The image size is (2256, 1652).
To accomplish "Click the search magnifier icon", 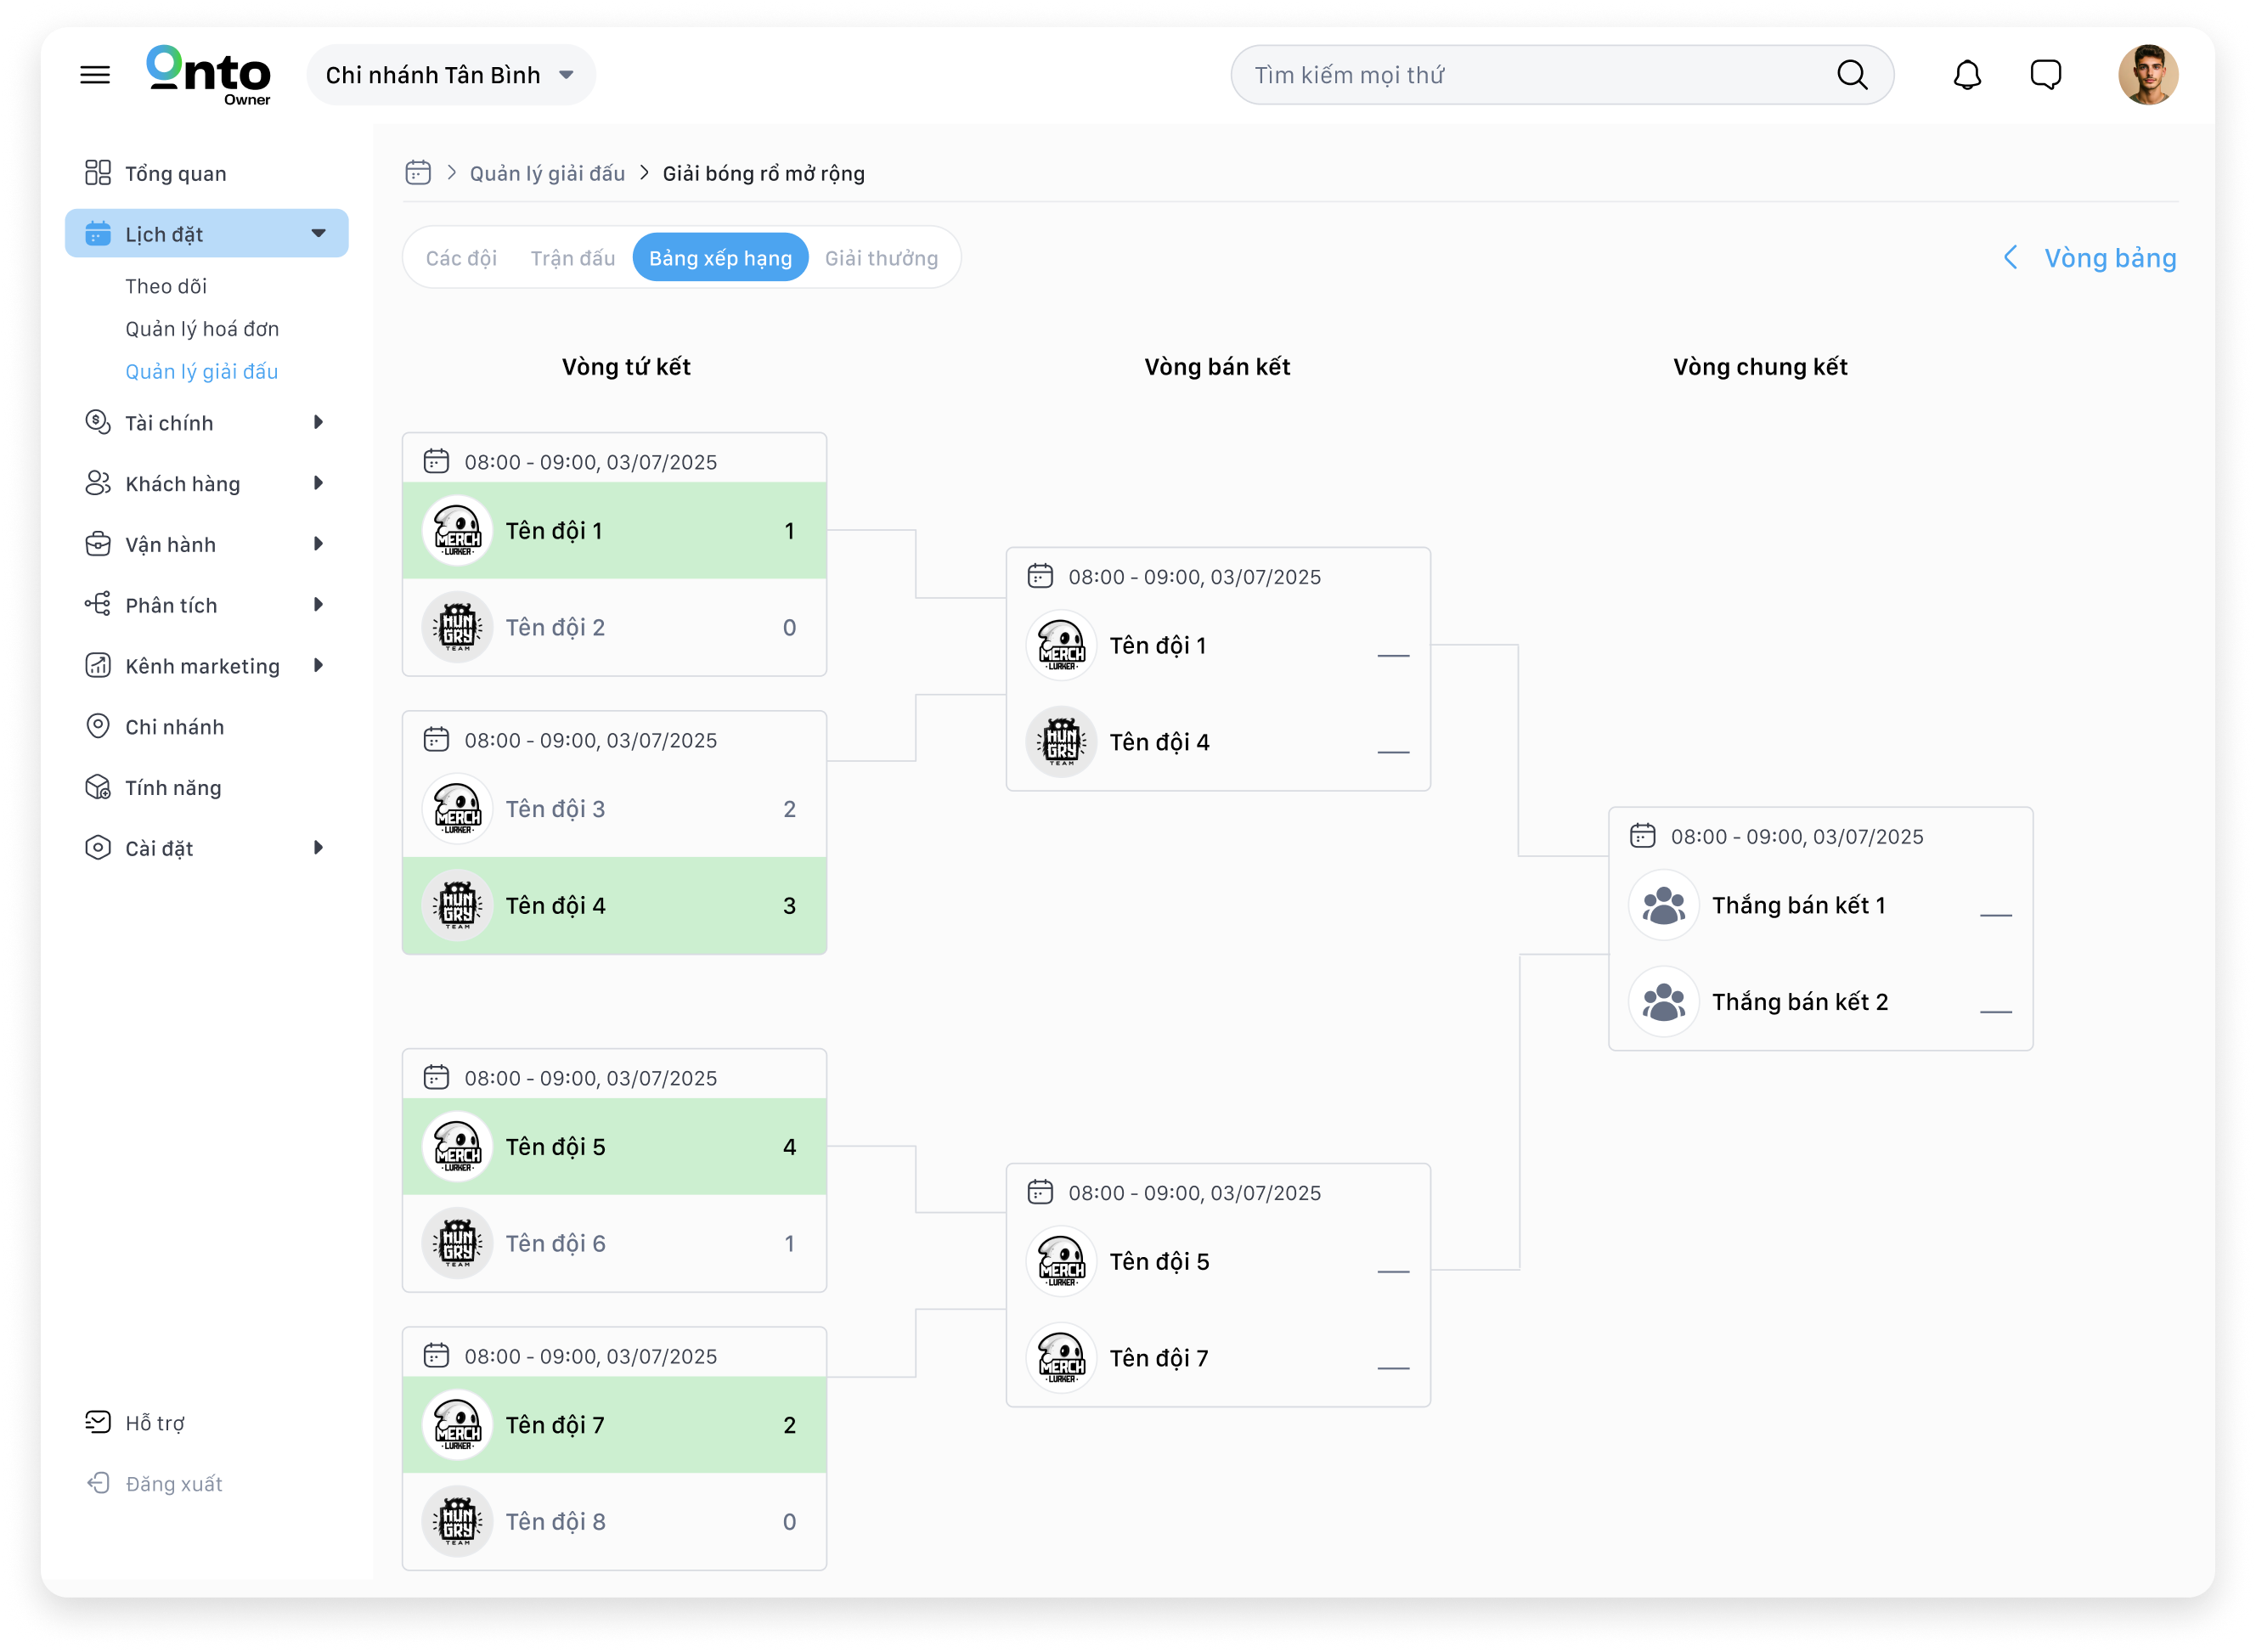I will 1851,75.
